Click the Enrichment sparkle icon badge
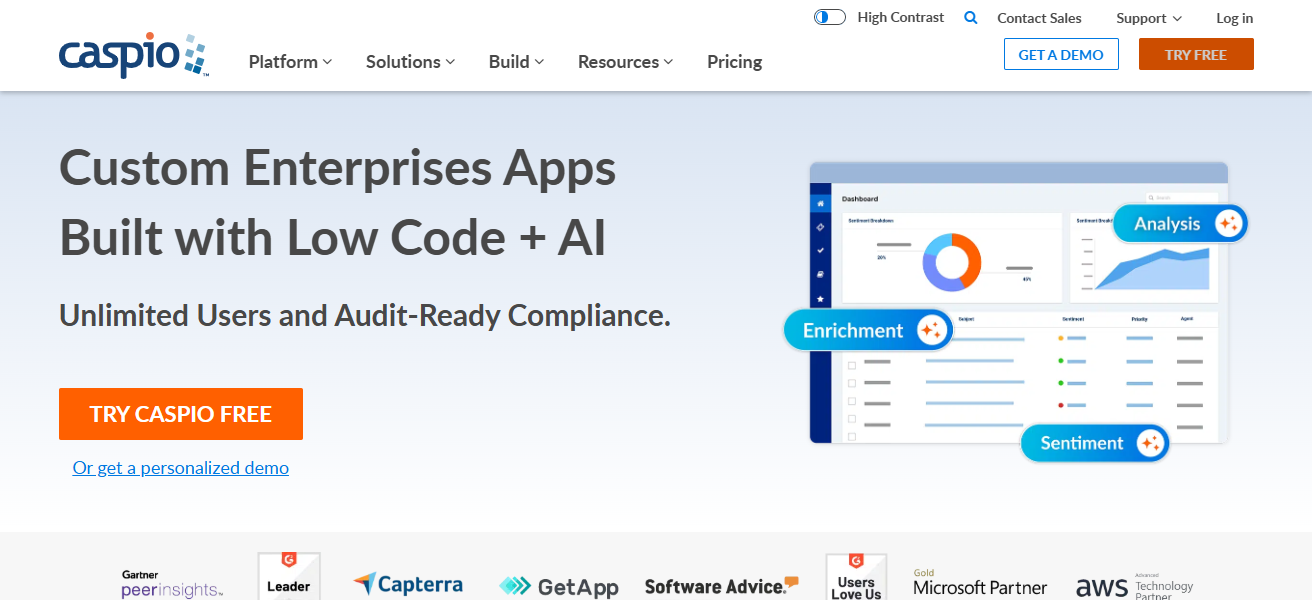 [x=930, y=330]
